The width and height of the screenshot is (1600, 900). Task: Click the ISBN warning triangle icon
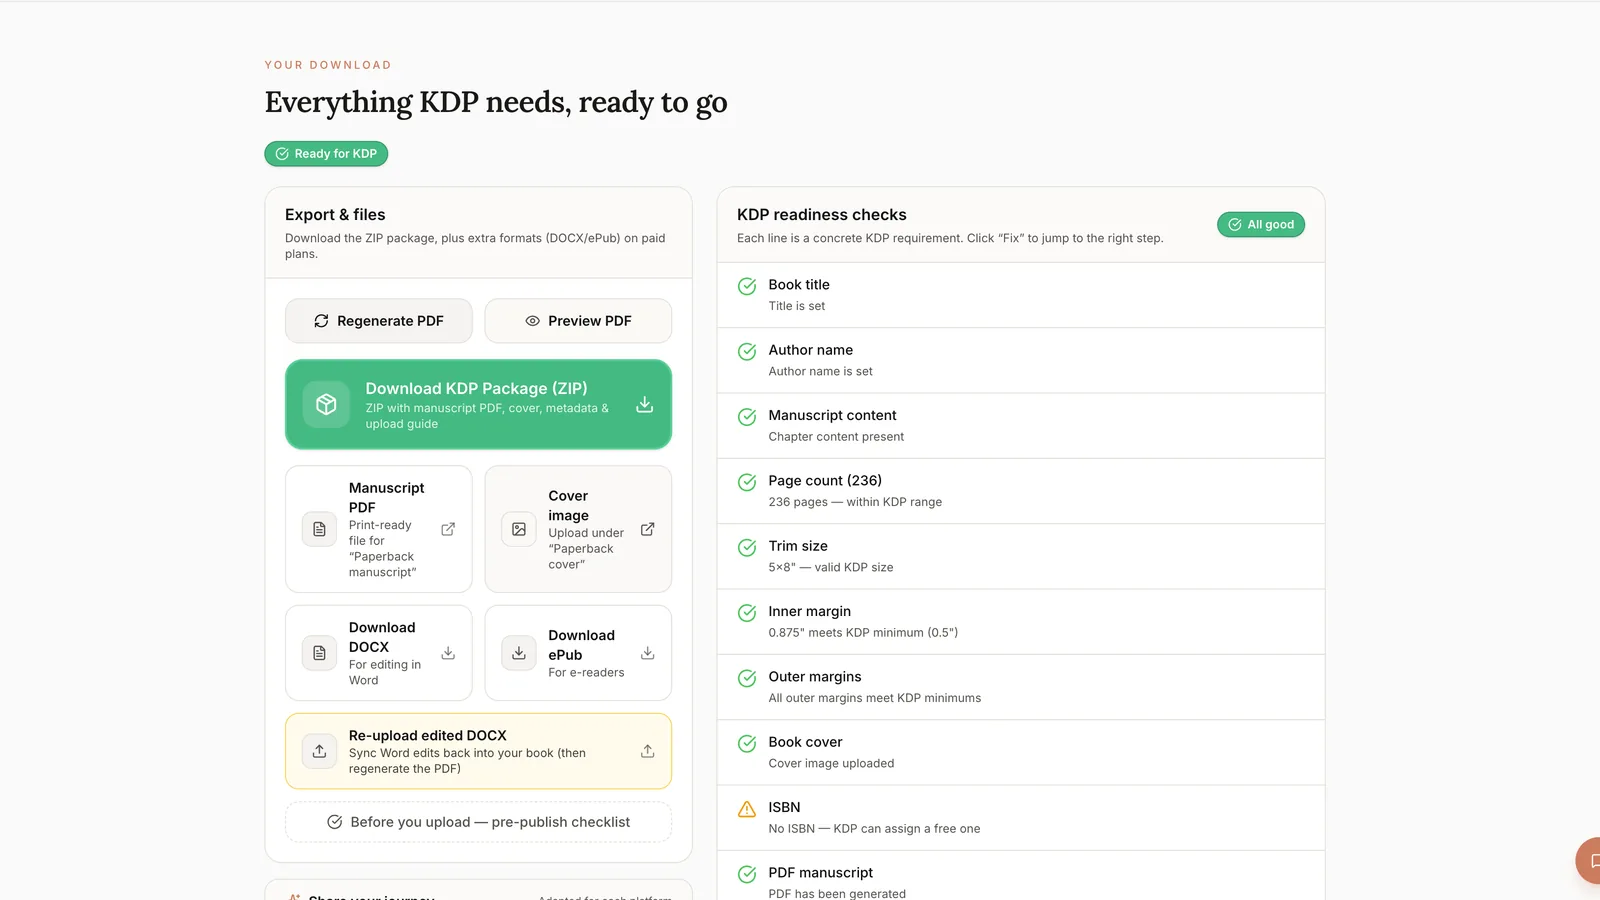pyautogui.click(x=747, y=809)
